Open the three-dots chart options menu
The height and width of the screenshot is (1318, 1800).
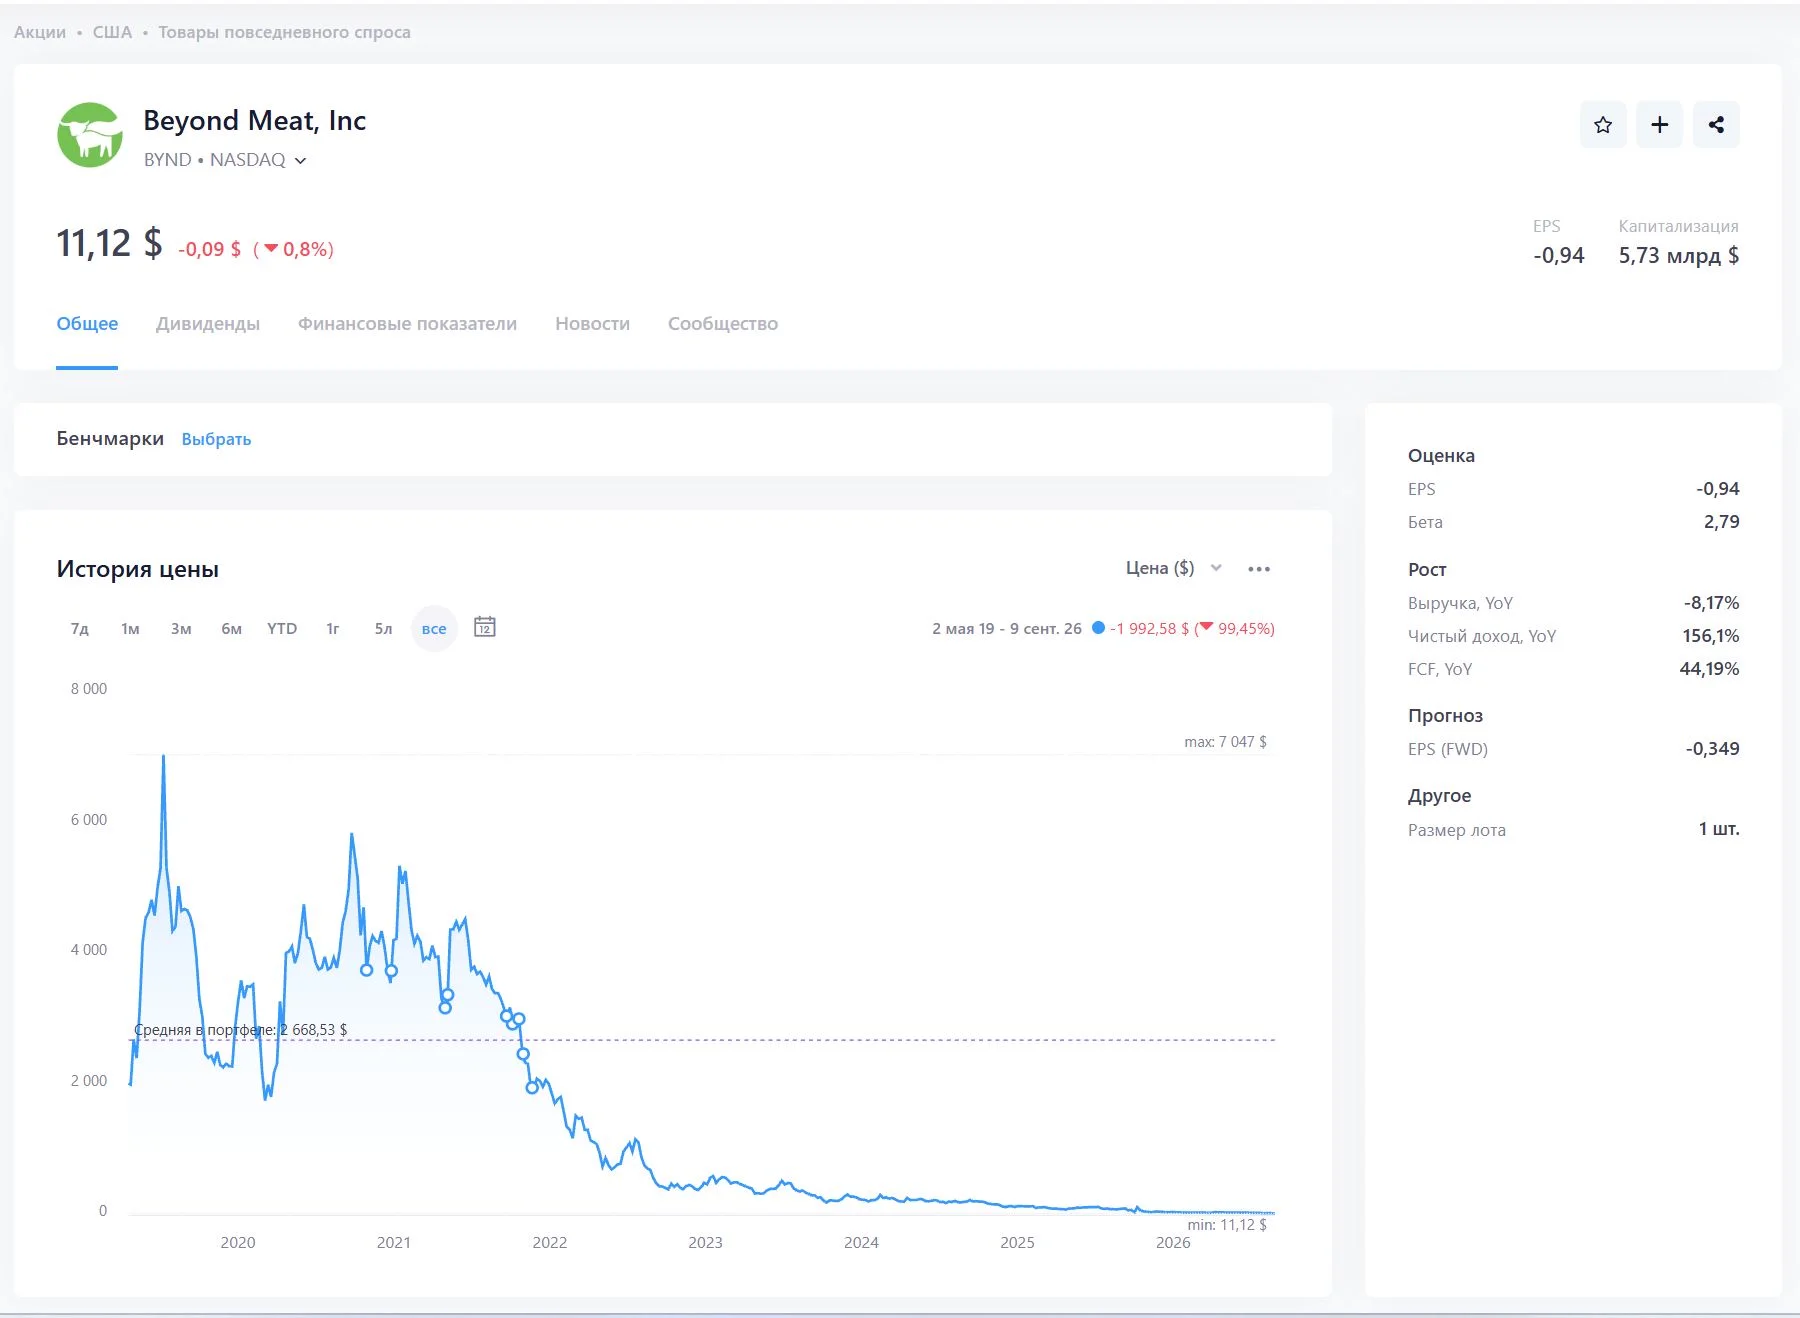1259,569
